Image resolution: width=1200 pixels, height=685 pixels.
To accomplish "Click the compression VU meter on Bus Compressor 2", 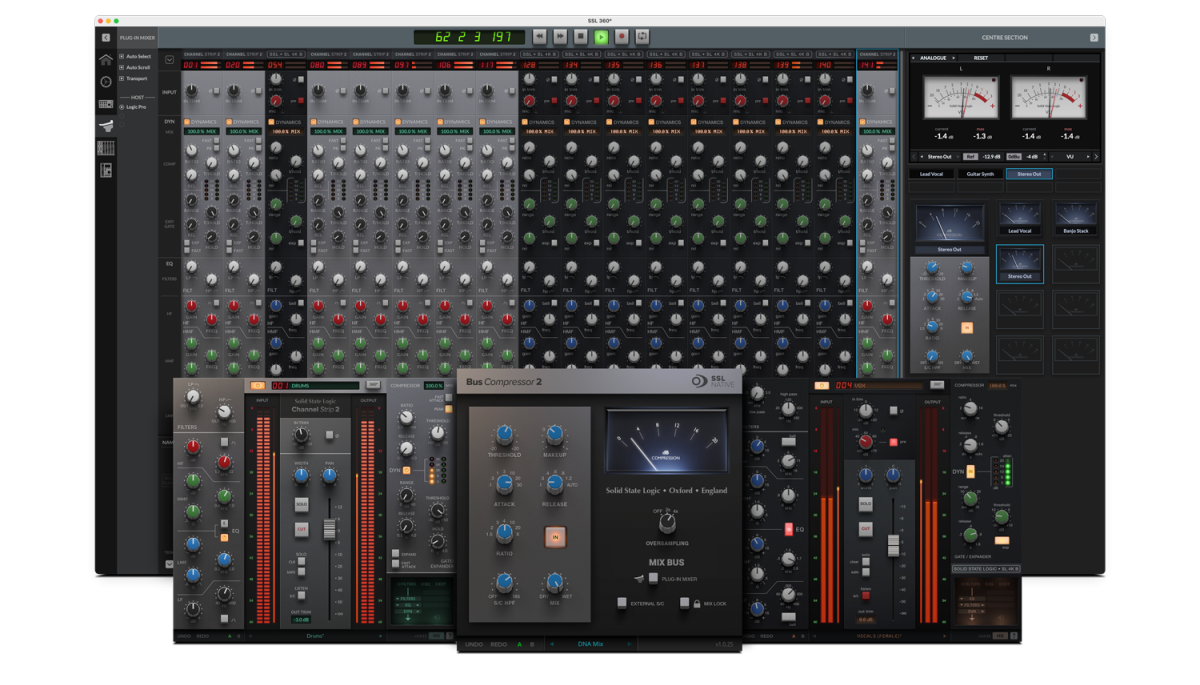I will point(666,441).
